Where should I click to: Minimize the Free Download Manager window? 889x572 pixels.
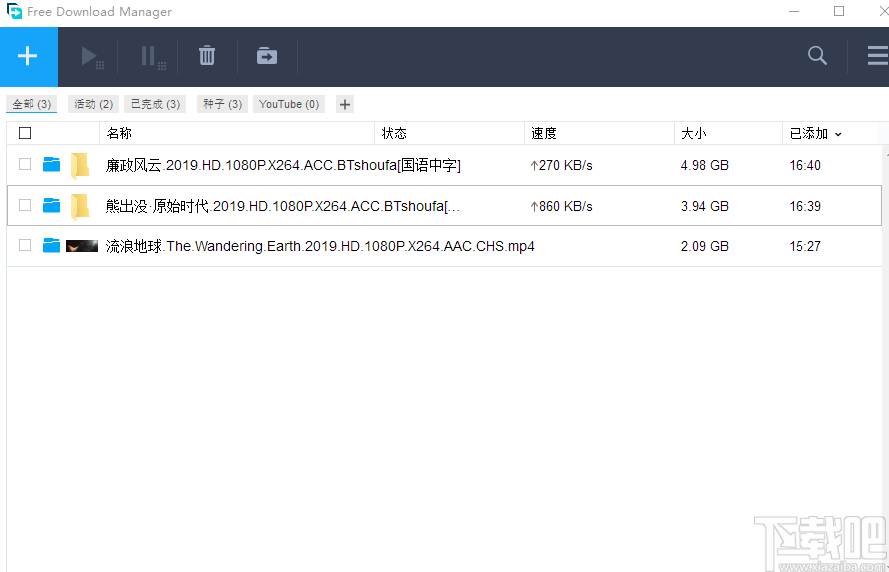794,11
